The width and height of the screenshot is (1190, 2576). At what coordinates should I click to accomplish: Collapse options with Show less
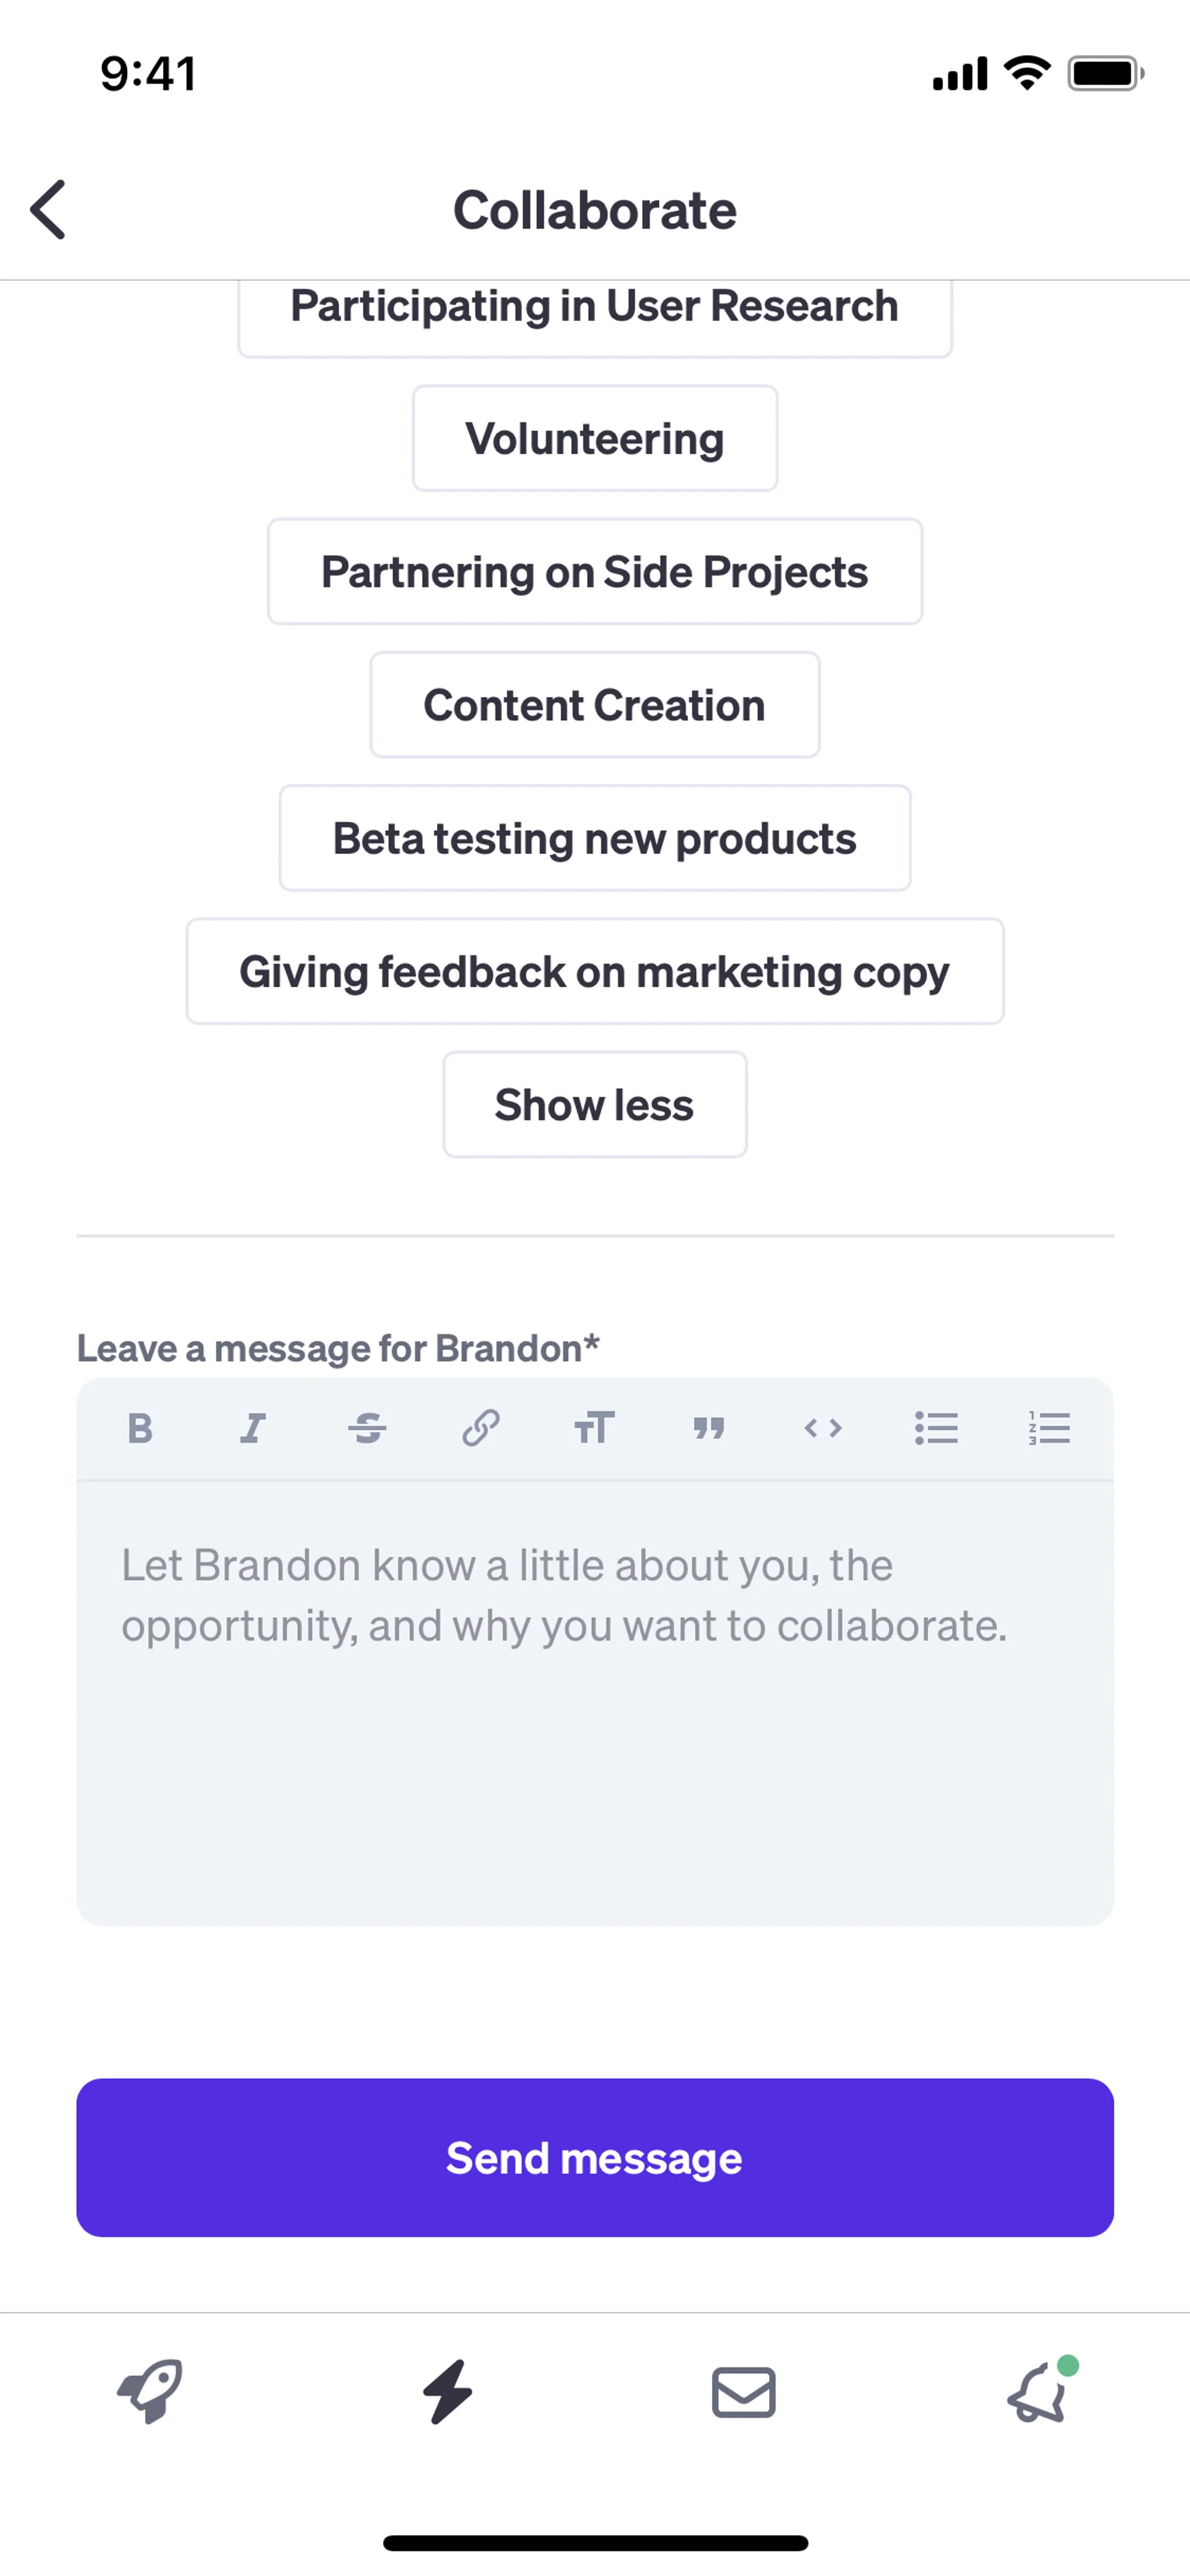coord(595,1105)
